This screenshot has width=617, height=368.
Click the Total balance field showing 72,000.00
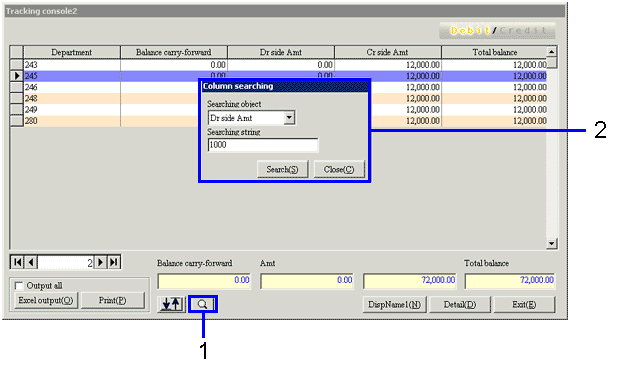point(510,281)
